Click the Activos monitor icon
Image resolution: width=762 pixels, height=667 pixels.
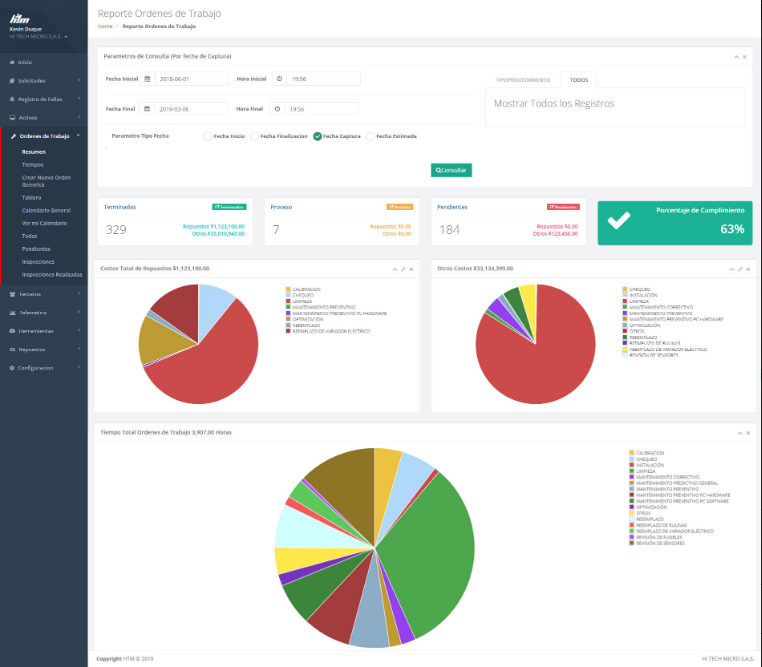(12, 118)
